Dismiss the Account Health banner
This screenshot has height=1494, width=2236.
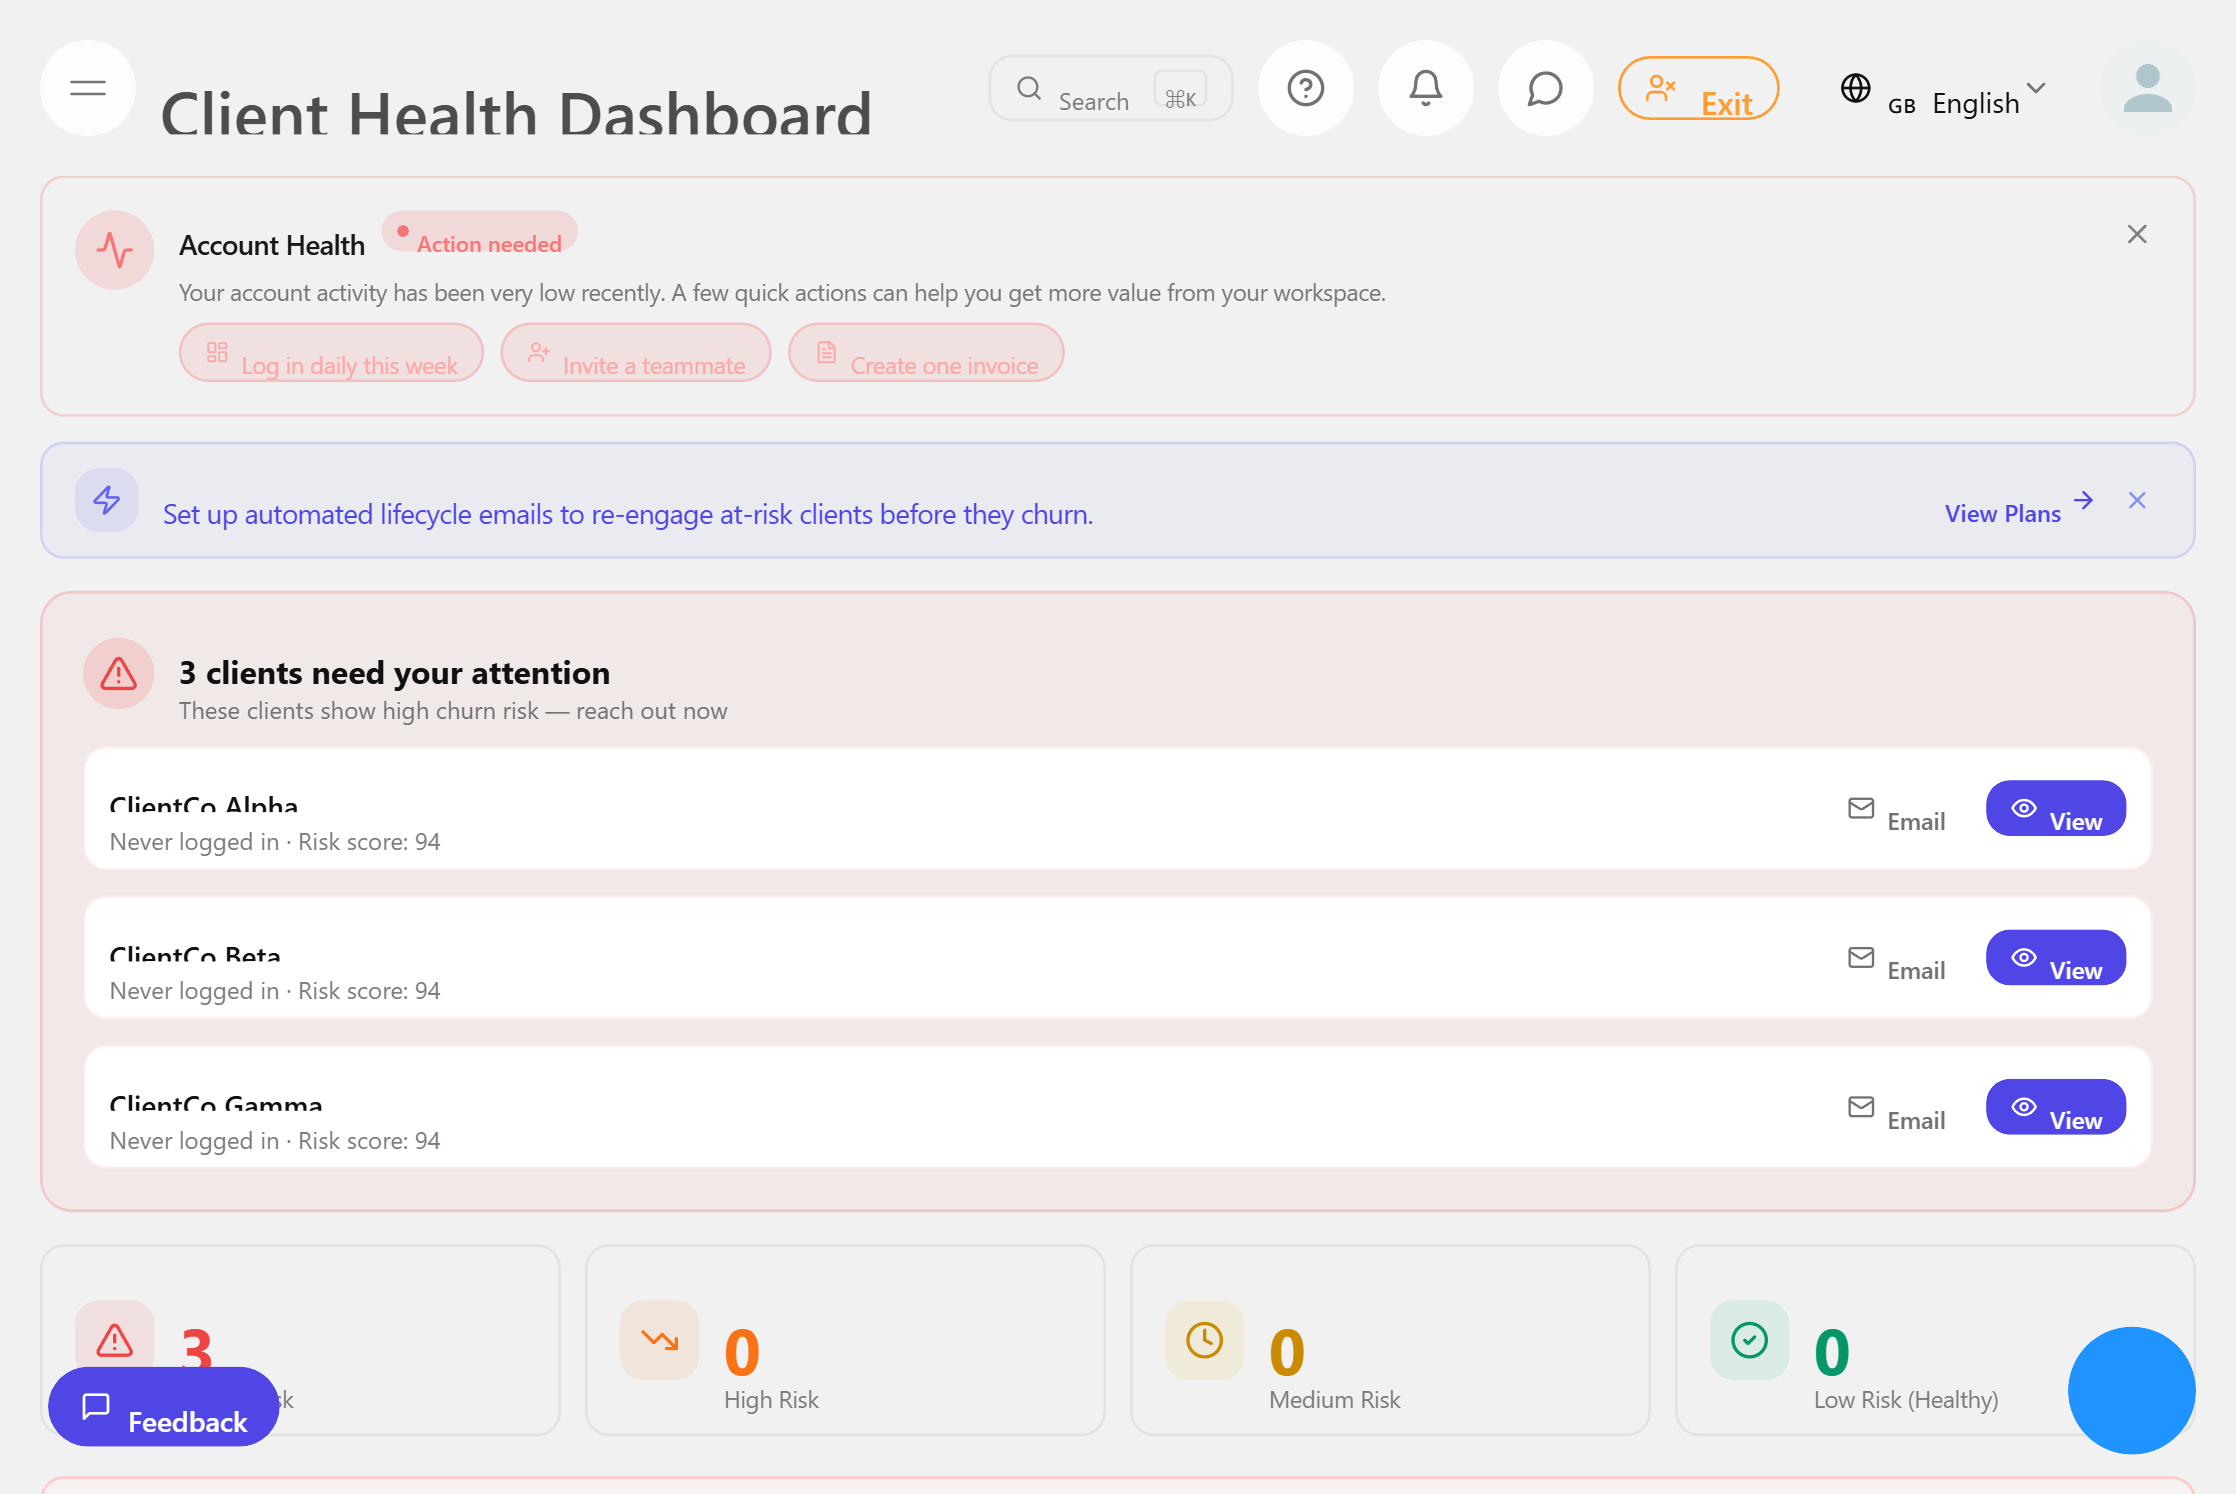(x=2136, y=233)
